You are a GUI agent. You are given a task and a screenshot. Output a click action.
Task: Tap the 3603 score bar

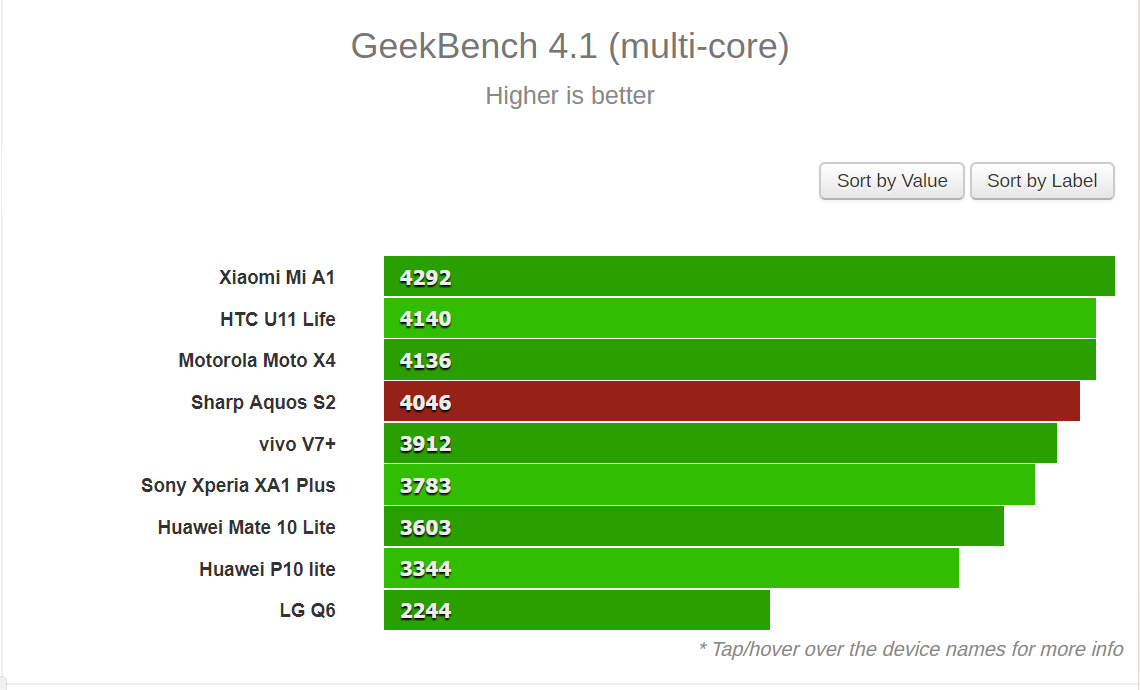coord(693,527)
